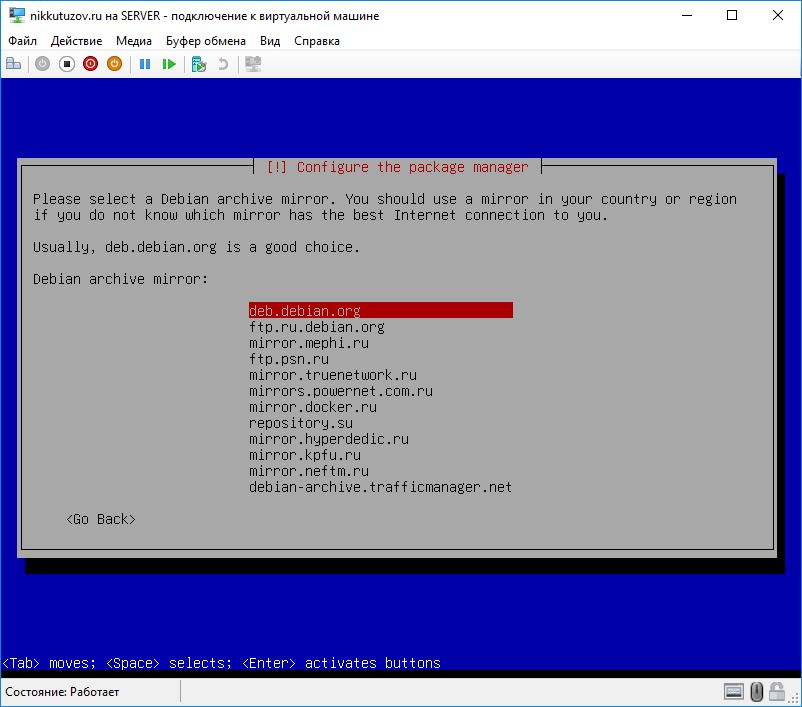Image resolution: width=802 pixels, height=707 pixels.
Task: Click the Ctrl+Alt+Del toolbar icon
Action: [14, 64]
